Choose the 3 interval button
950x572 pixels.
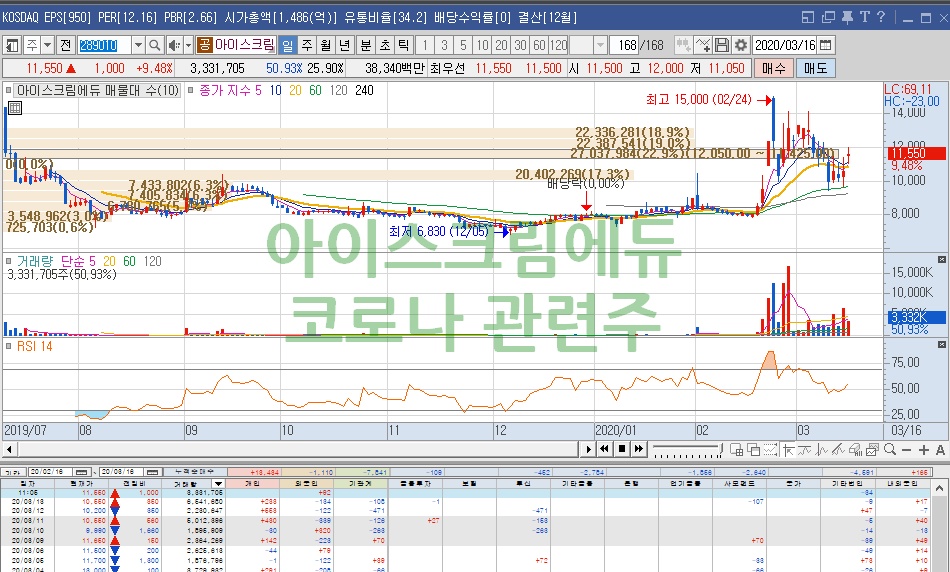[x=444, y=45]
